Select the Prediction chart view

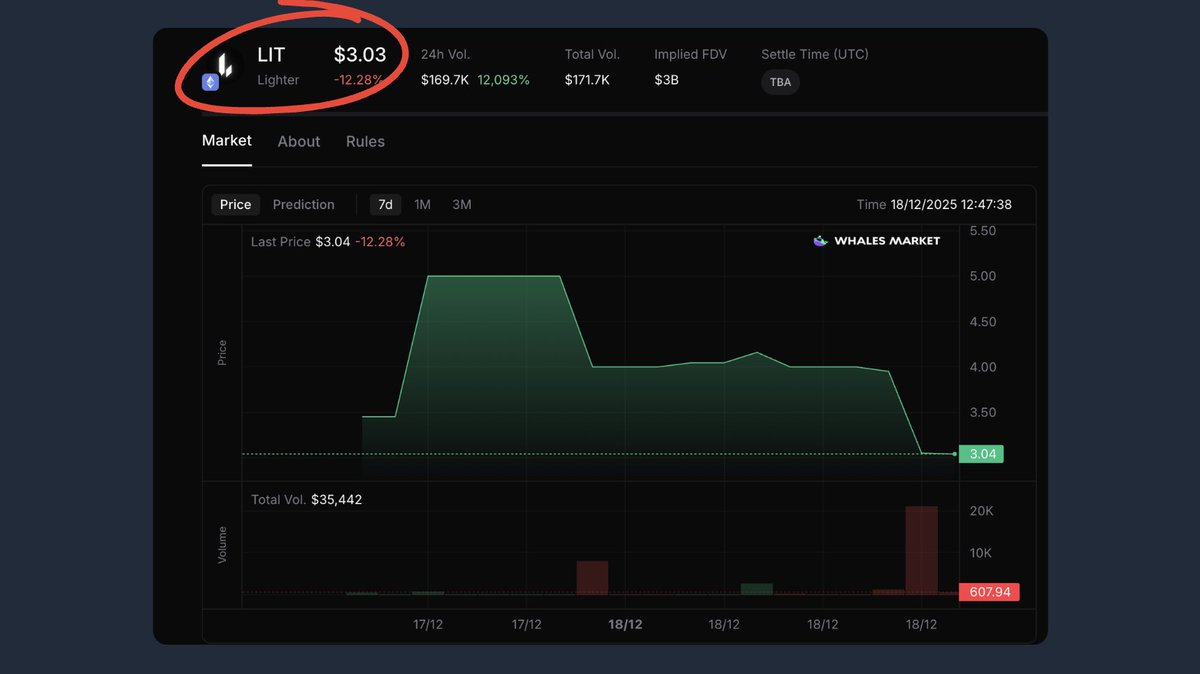coord(304,204)
